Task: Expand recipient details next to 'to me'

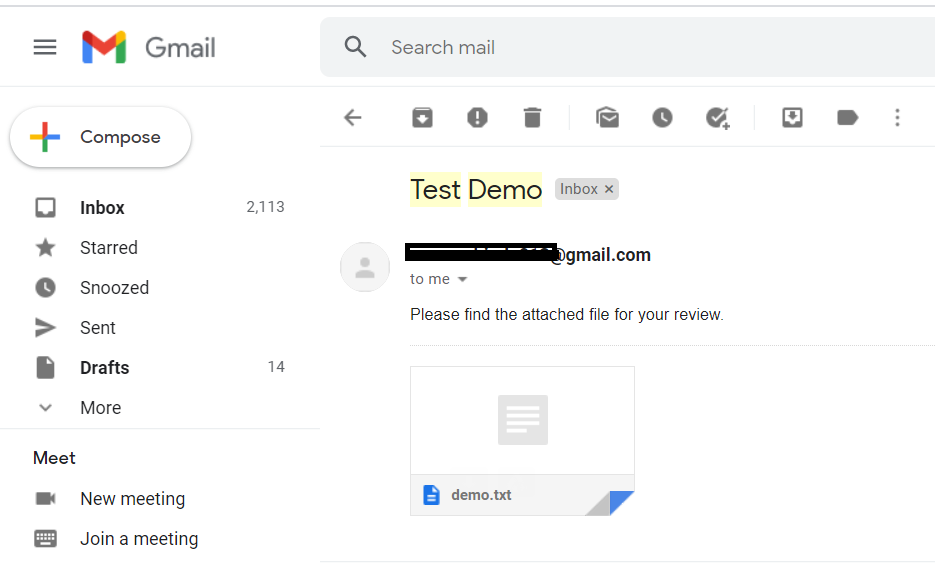Action: click(x=462, y=280)
